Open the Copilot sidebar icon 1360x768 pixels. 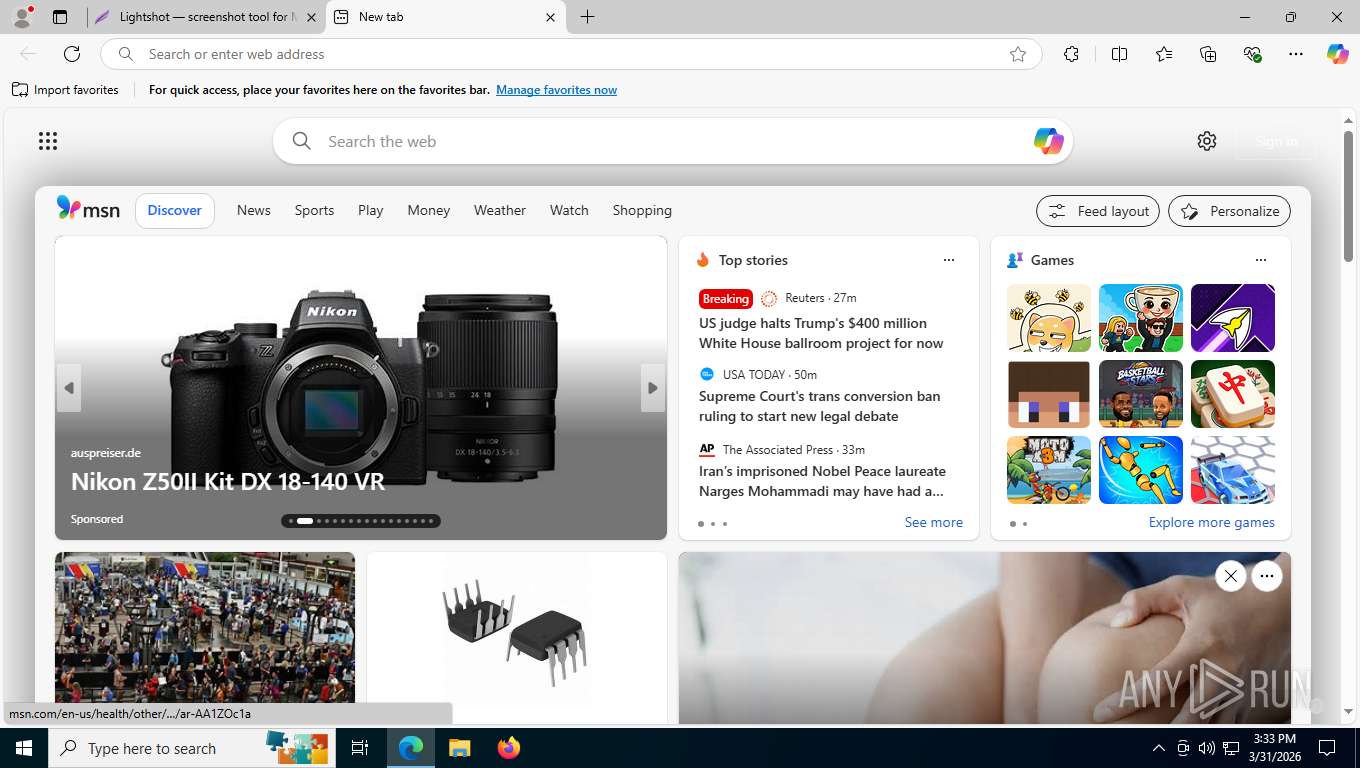1338,54
